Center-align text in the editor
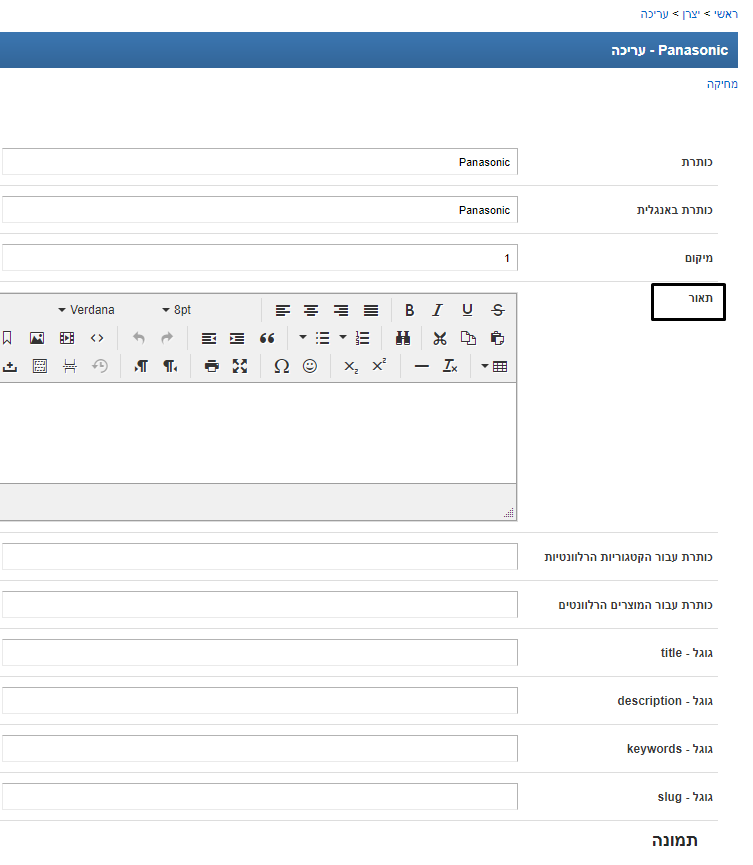Image resolution: width=753 pixels, height=865 pixels. pos(311,310)
